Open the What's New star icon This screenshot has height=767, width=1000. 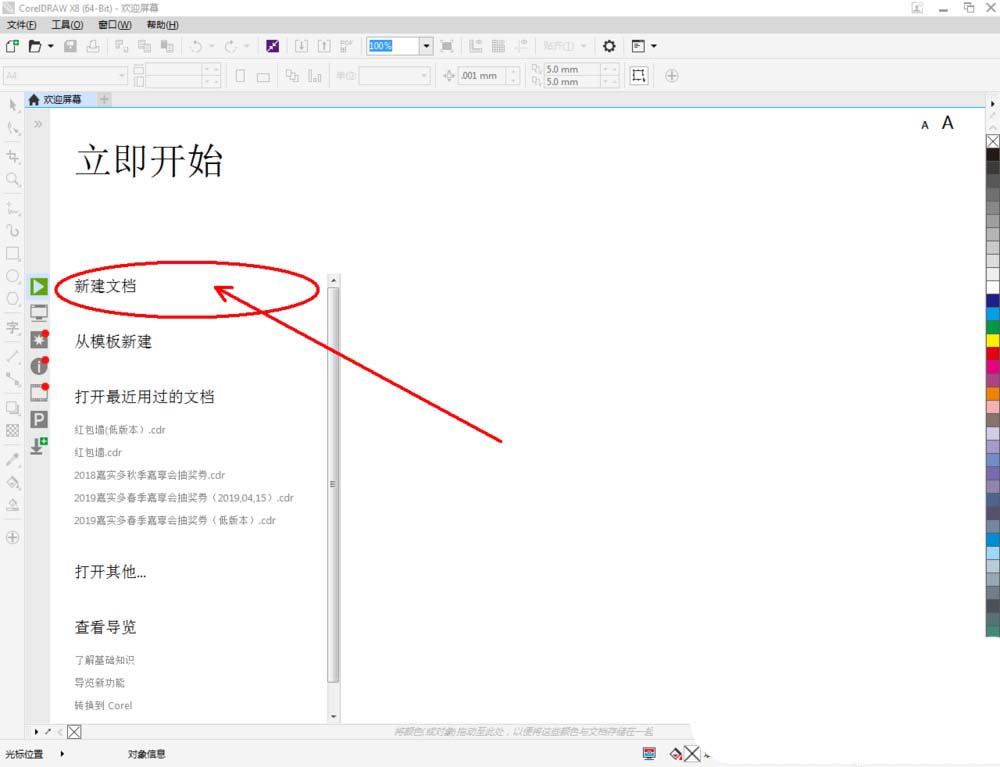tap(39, 340)
